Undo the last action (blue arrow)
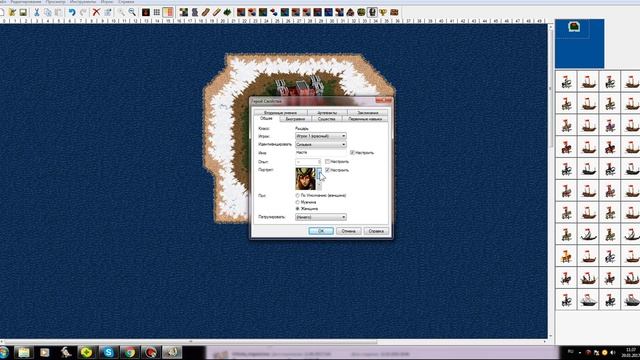This screenshot has height=360, width=640. click(72, 12)
